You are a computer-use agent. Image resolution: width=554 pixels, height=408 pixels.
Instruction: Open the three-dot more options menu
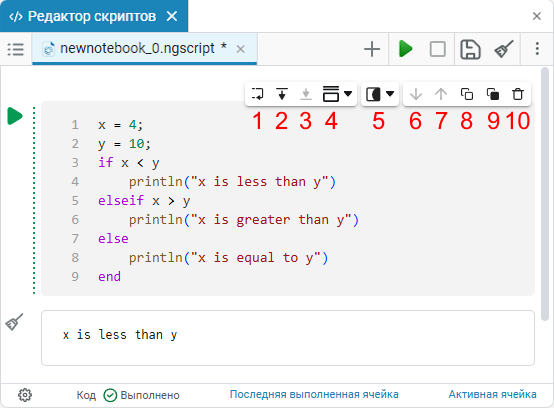coord(537,49)
